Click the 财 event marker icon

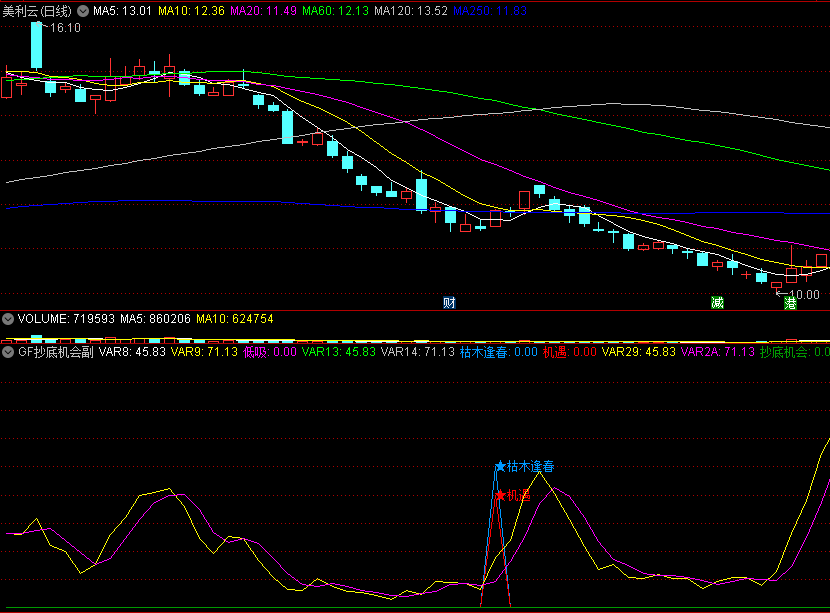pos(449,303)
